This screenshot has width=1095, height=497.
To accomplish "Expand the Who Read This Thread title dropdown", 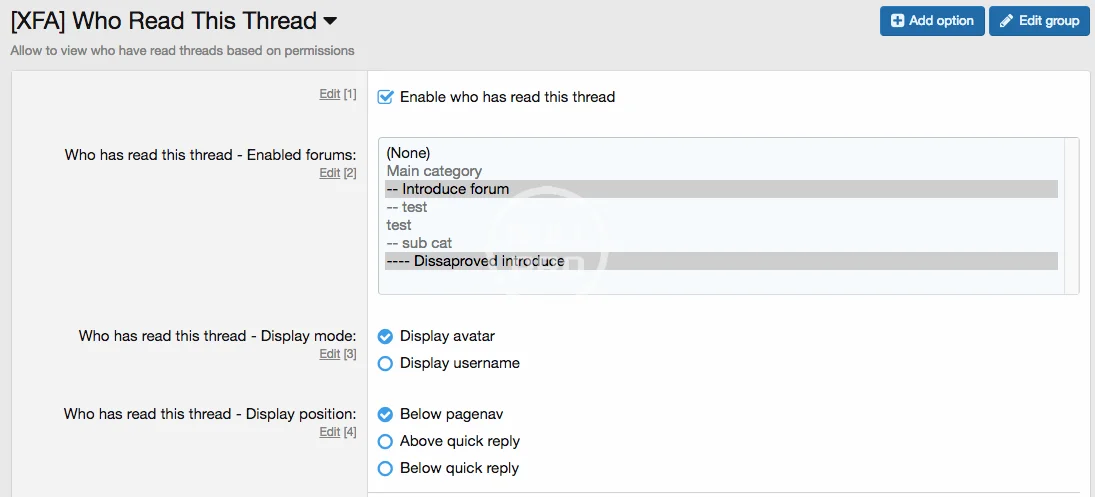I will [x=331, y=21].
